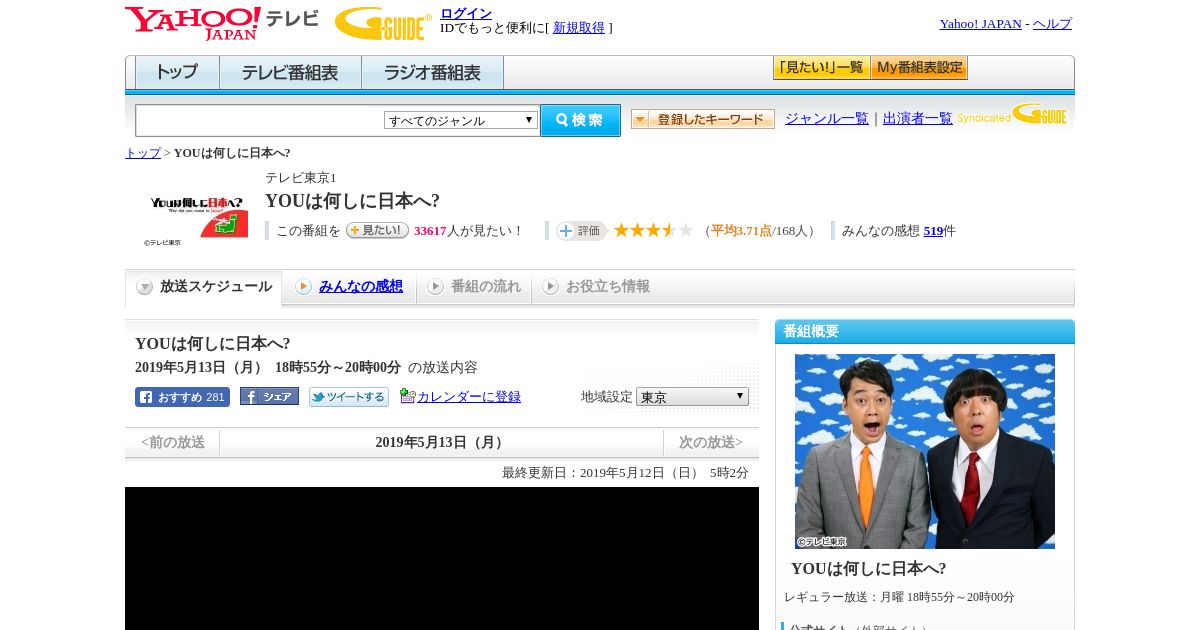
Task: Open the 出演者一覧 link
Action: click(918, 119)
